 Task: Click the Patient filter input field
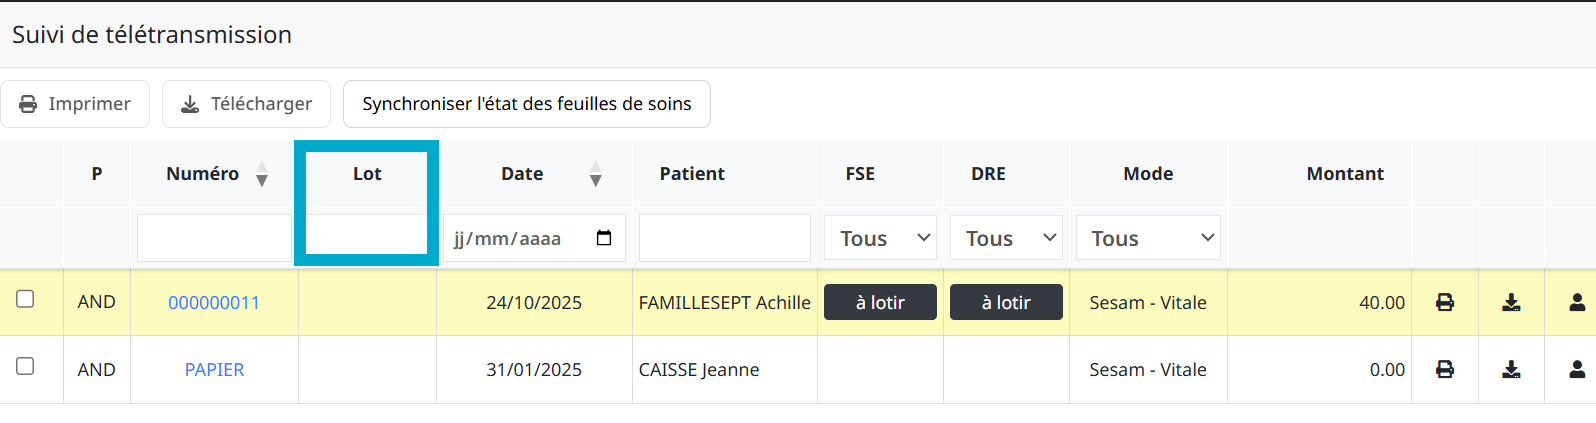(x=724, y=238)
